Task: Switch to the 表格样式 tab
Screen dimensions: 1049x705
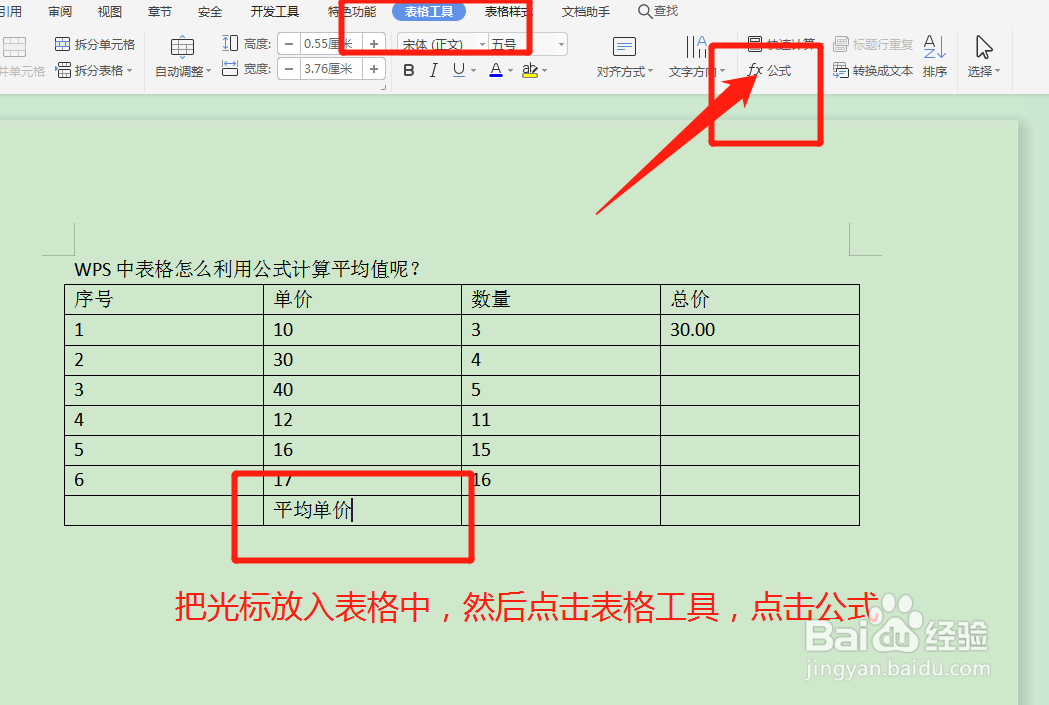Action: (509, 11)
